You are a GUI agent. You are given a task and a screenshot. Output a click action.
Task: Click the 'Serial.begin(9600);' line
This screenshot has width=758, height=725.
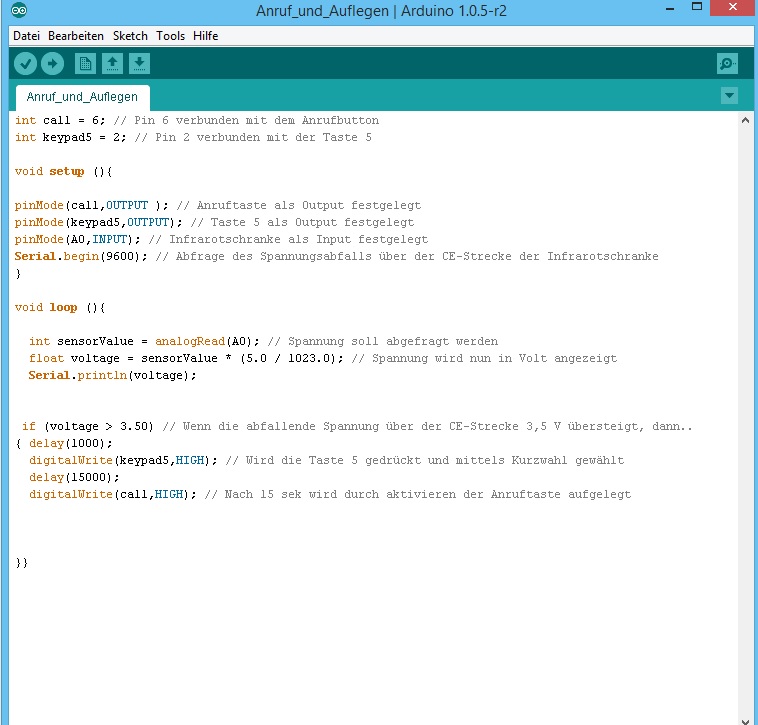336,256
